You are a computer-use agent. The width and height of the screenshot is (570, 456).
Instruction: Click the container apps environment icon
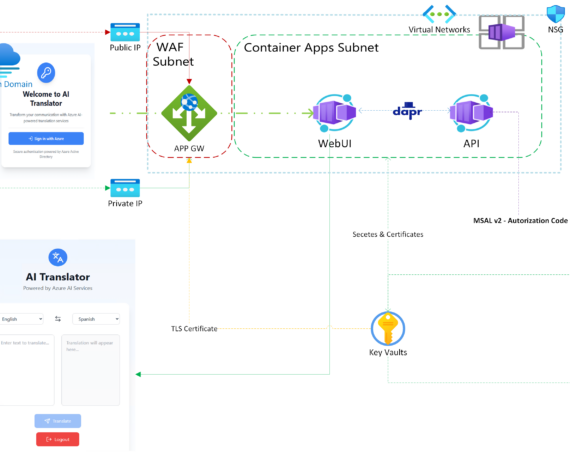[x=502, y=32]
